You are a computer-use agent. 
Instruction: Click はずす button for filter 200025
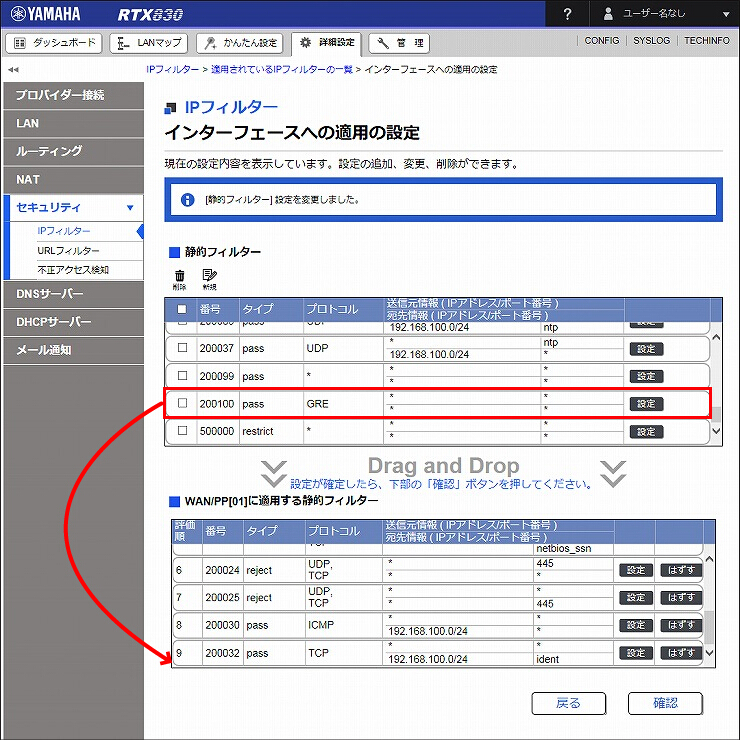tap(681, 598)
